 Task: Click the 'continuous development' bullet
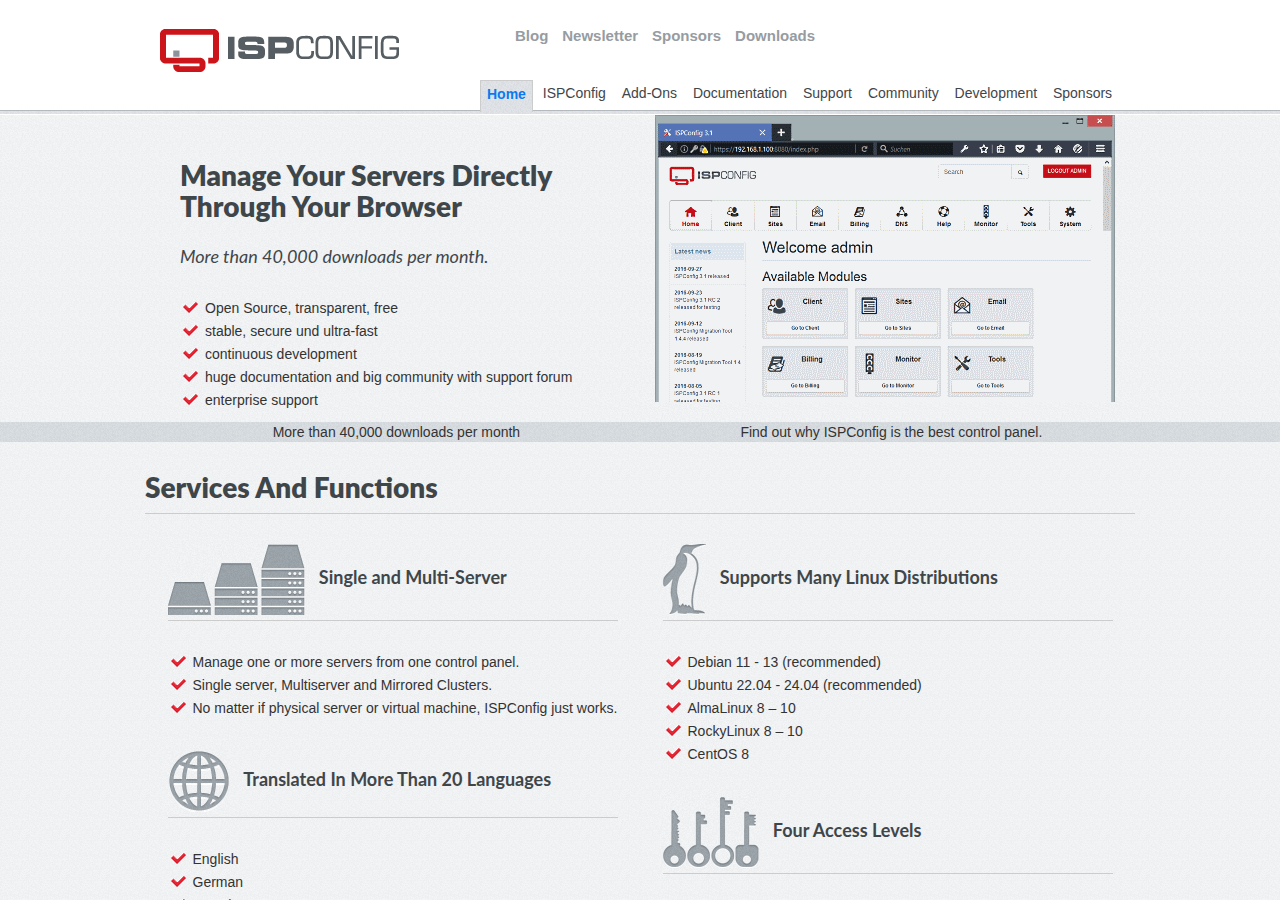pyautogui.click(x=281, y=354)
